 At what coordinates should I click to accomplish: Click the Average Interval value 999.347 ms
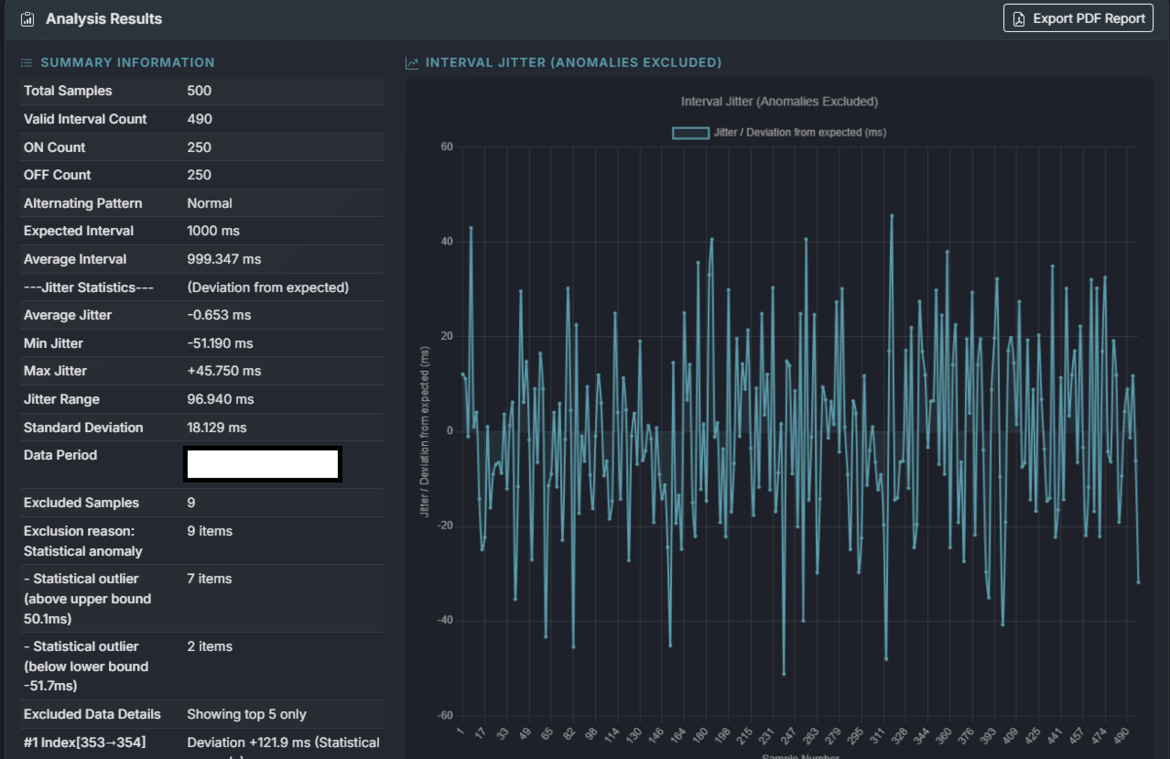(x=224, y=259)
